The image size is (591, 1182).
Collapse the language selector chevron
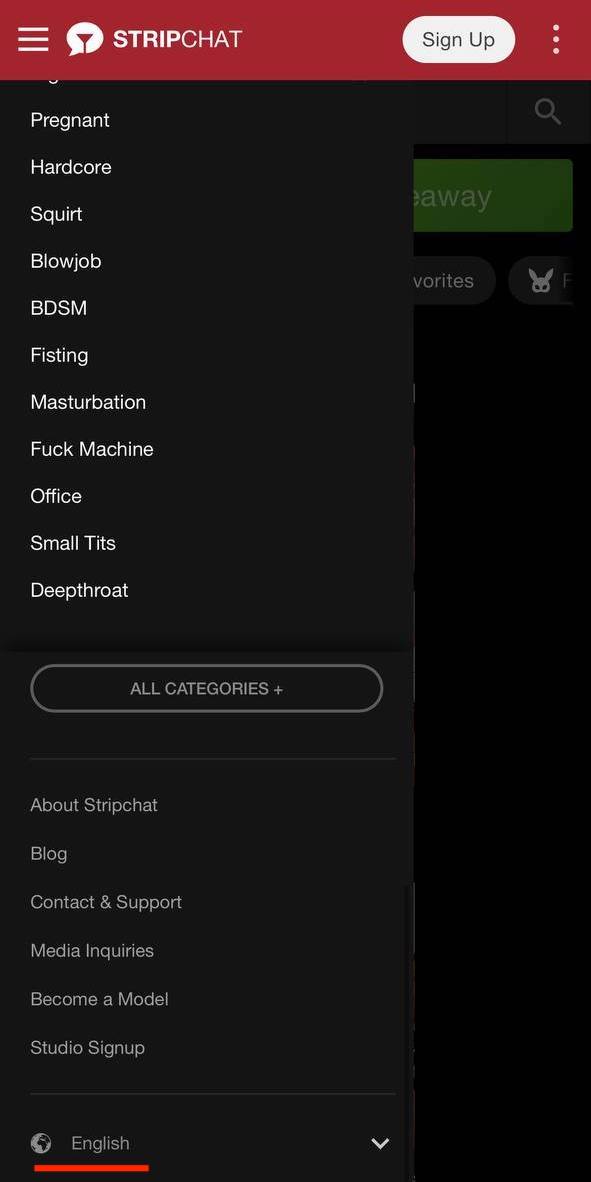click(379, 1143)
